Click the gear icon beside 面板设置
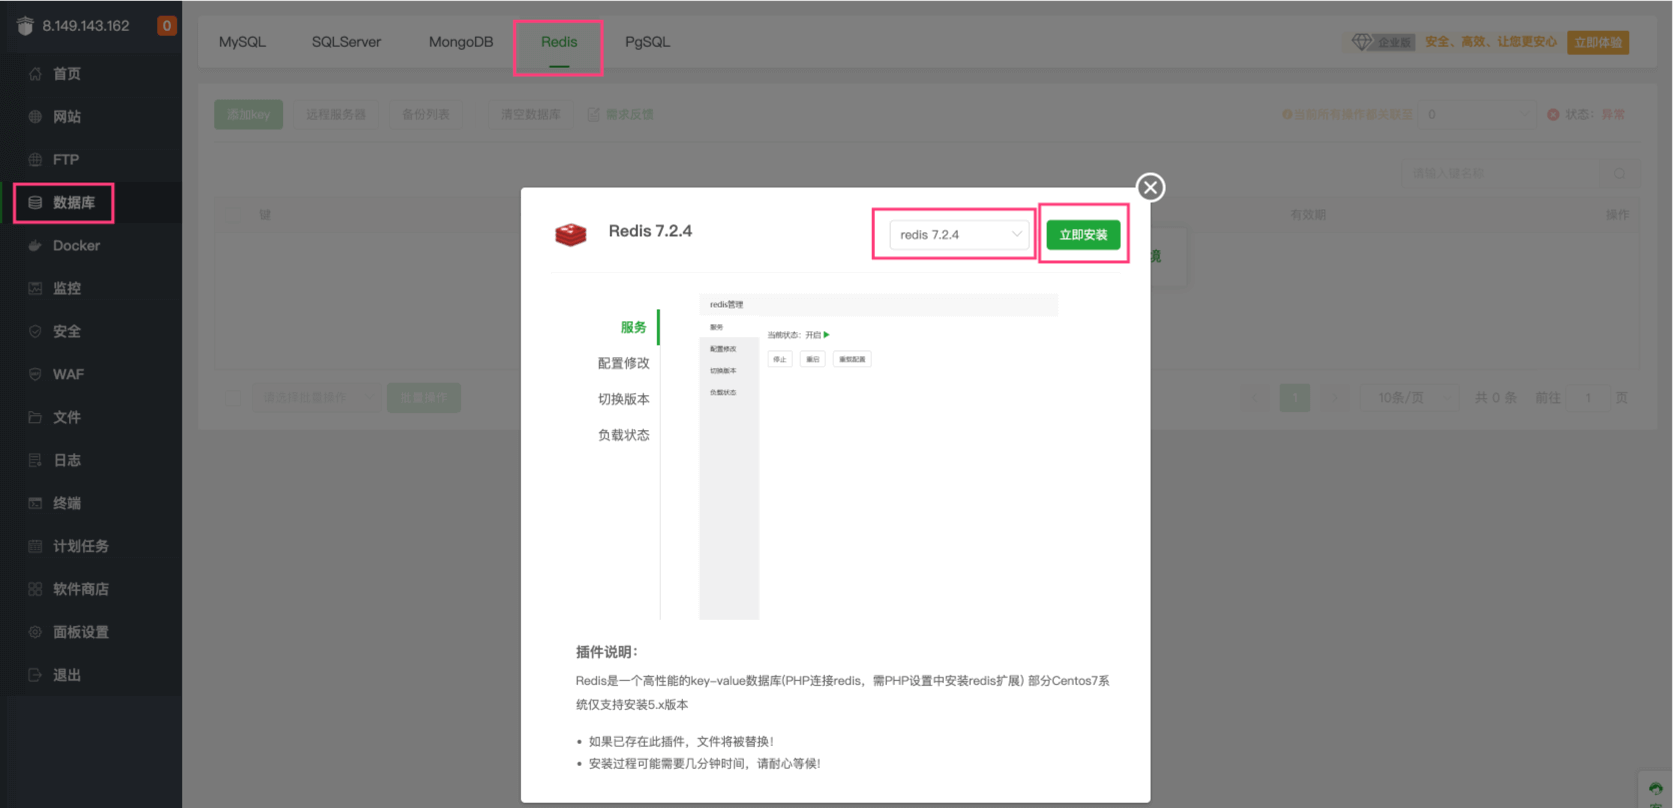The height and width of the screenshot is (808, 1673). coord(35,633)
